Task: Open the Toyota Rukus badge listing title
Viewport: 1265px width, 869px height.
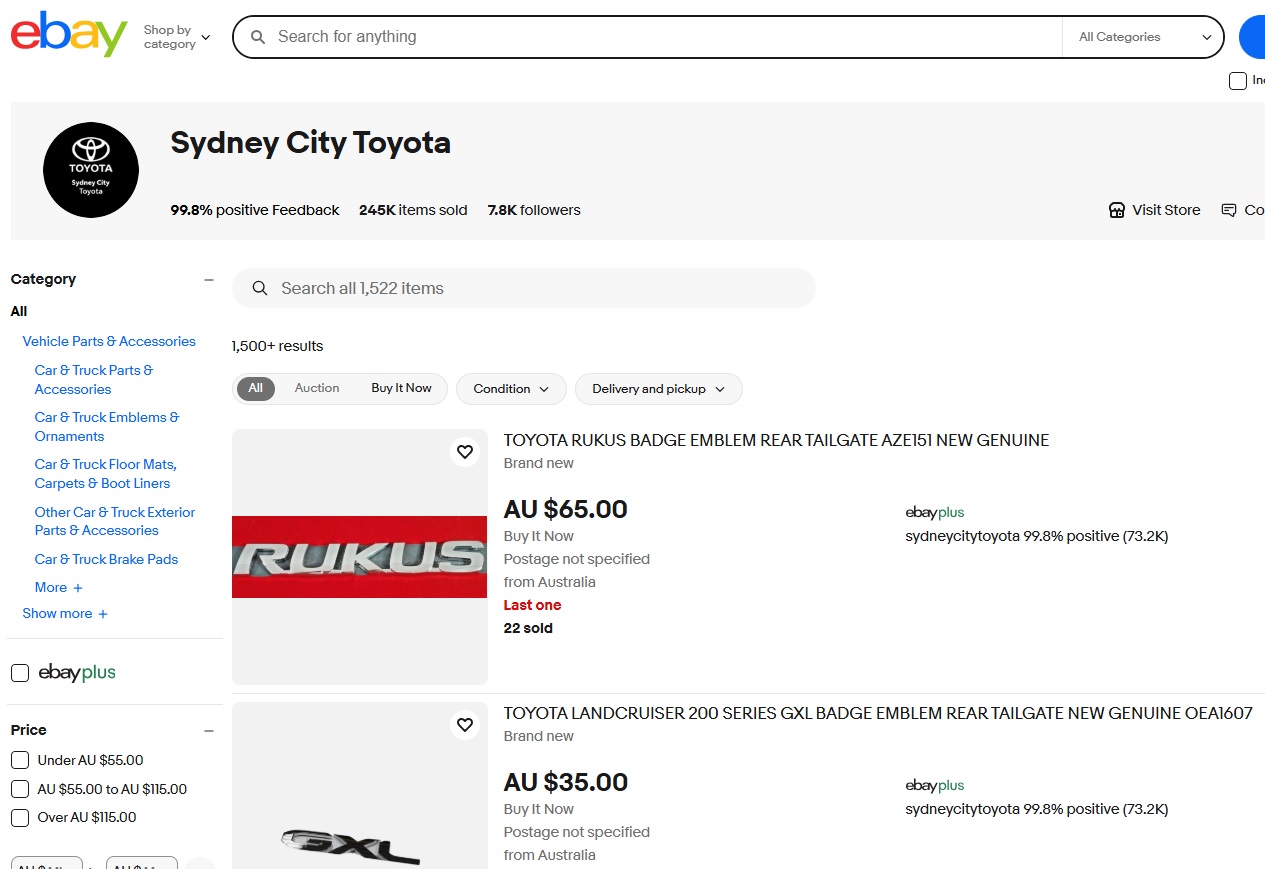Action: pos(776,440)
